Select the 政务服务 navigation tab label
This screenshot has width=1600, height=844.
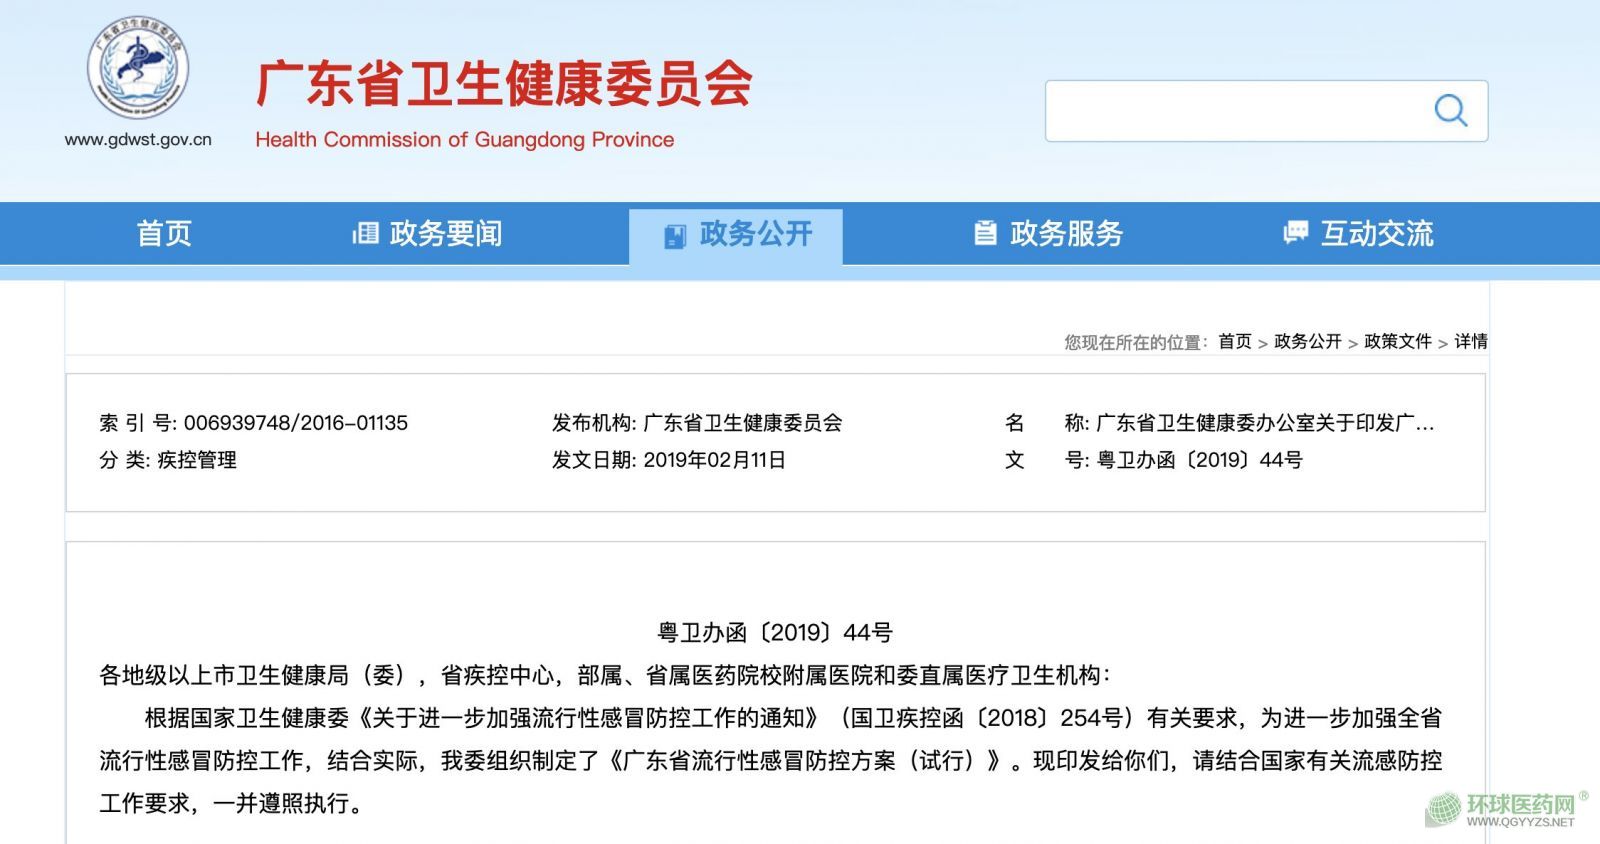point(1066,233)
